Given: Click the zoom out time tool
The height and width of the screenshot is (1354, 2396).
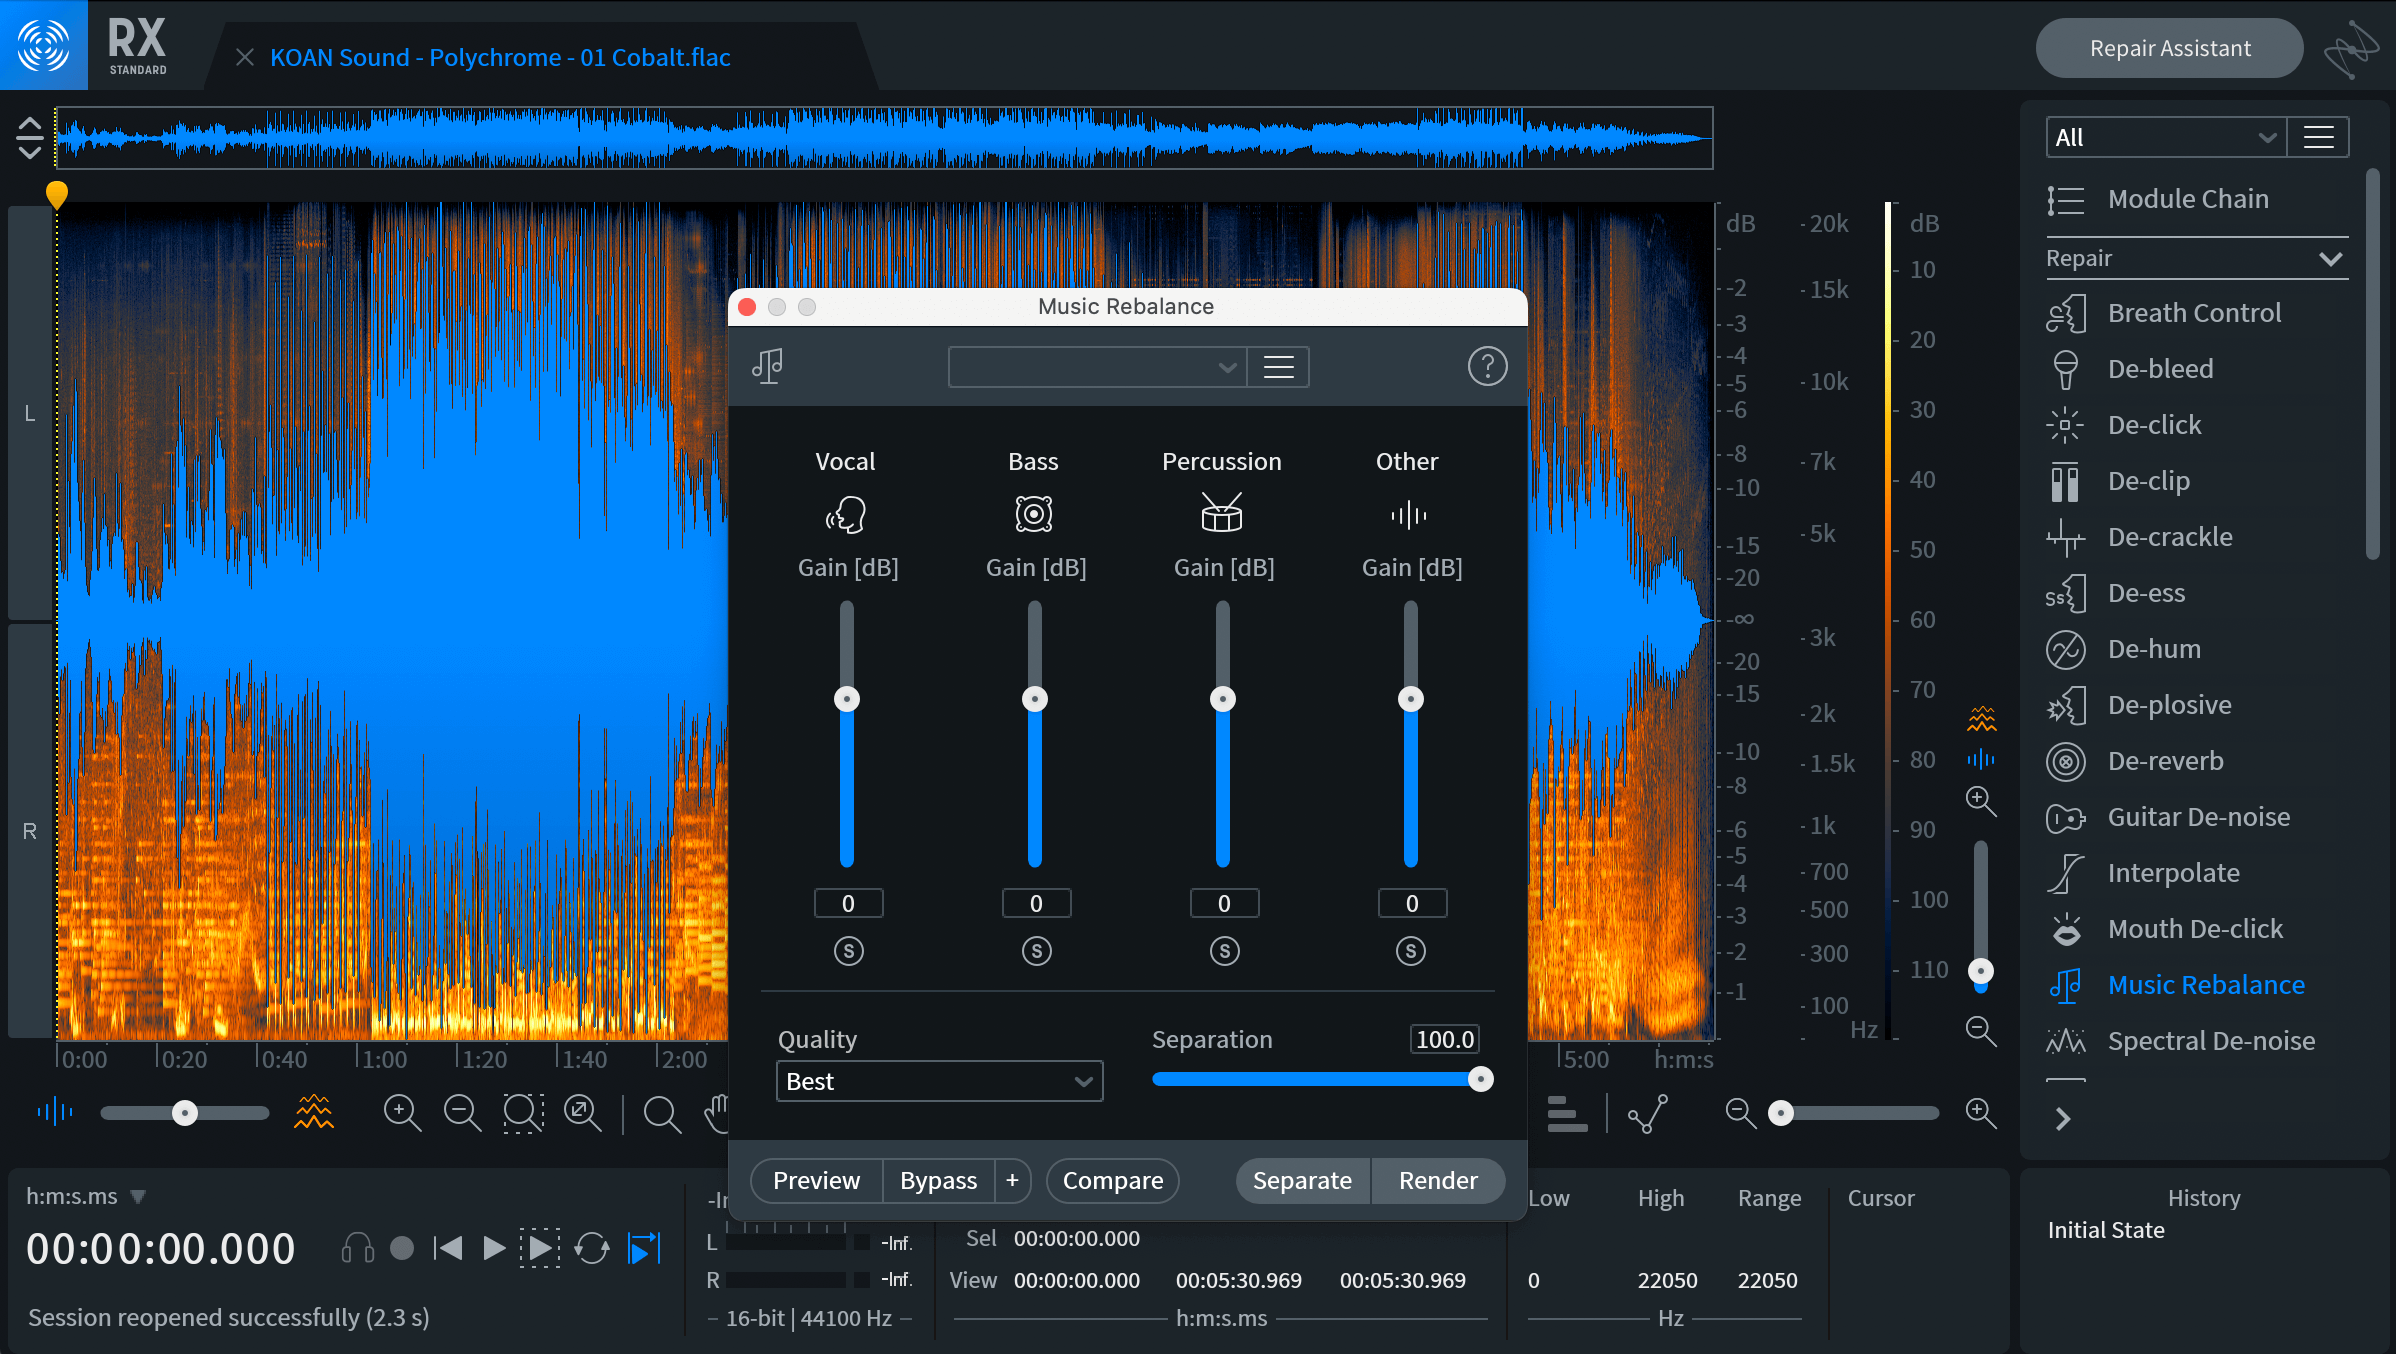Looking at the screenshot, I should pyautogui.click(x=462, y=1112).
